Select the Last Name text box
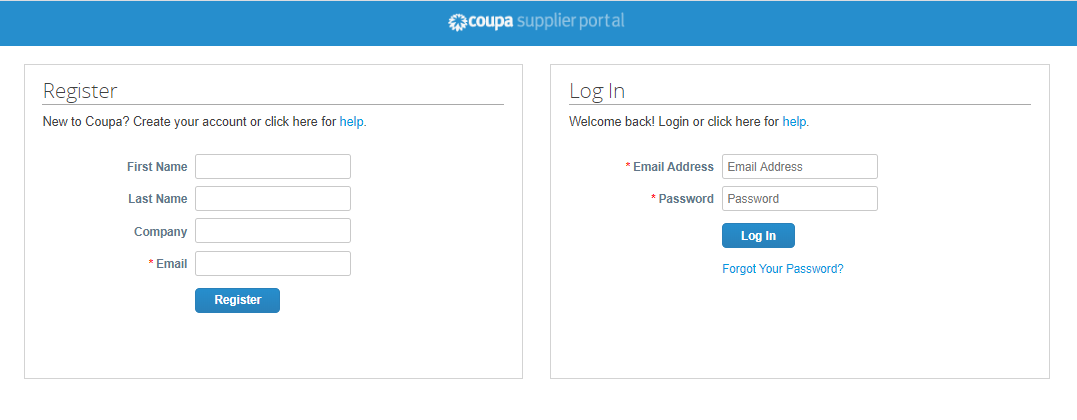 [273, 199]
